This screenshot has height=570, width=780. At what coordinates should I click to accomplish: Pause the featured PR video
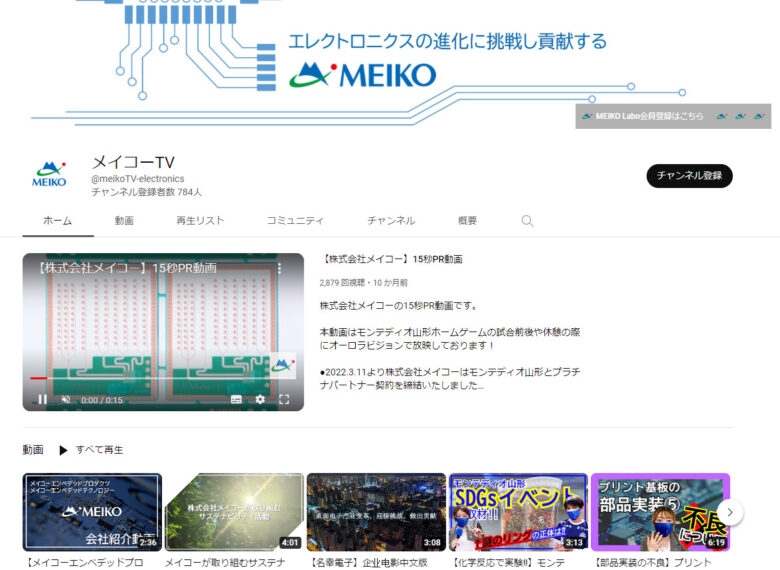tap(43, 399)
